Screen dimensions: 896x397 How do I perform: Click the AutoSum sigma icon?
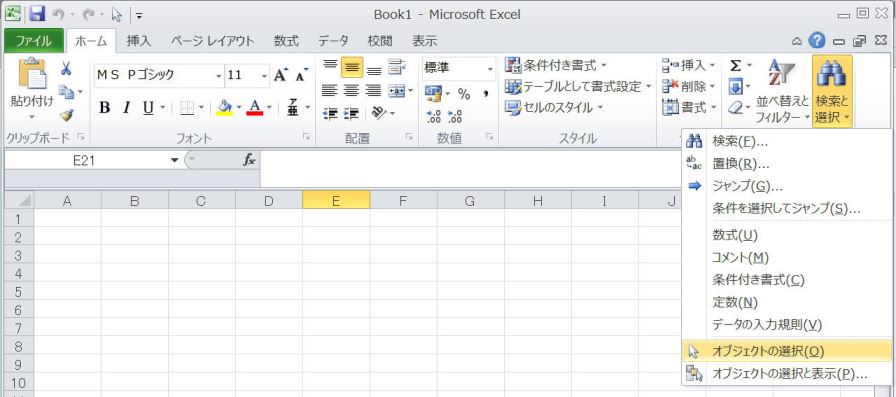click(736, 66)
